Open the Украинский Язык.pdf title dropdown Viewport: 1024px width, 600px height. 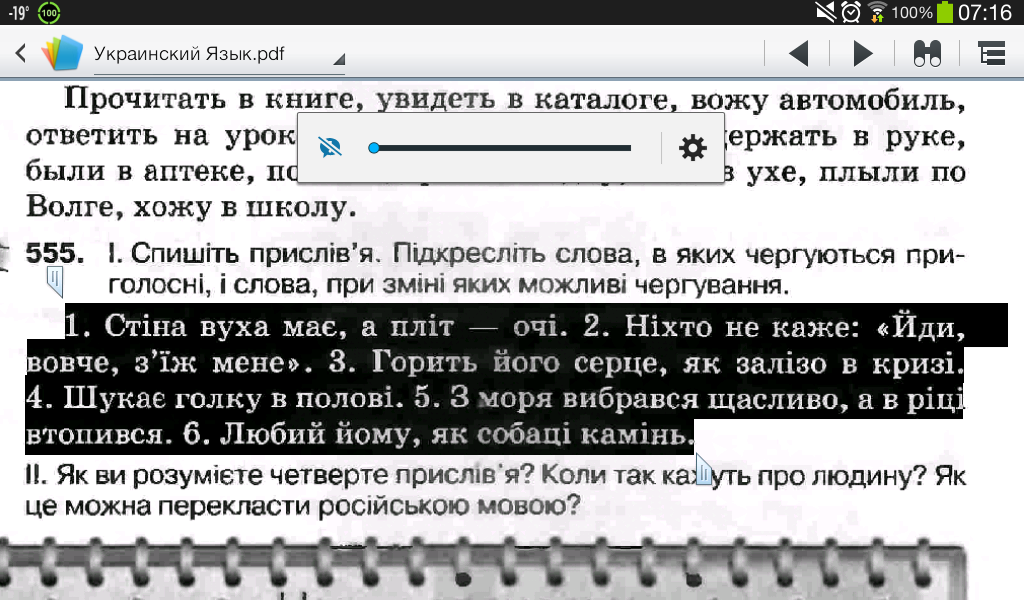click(219, 54)
